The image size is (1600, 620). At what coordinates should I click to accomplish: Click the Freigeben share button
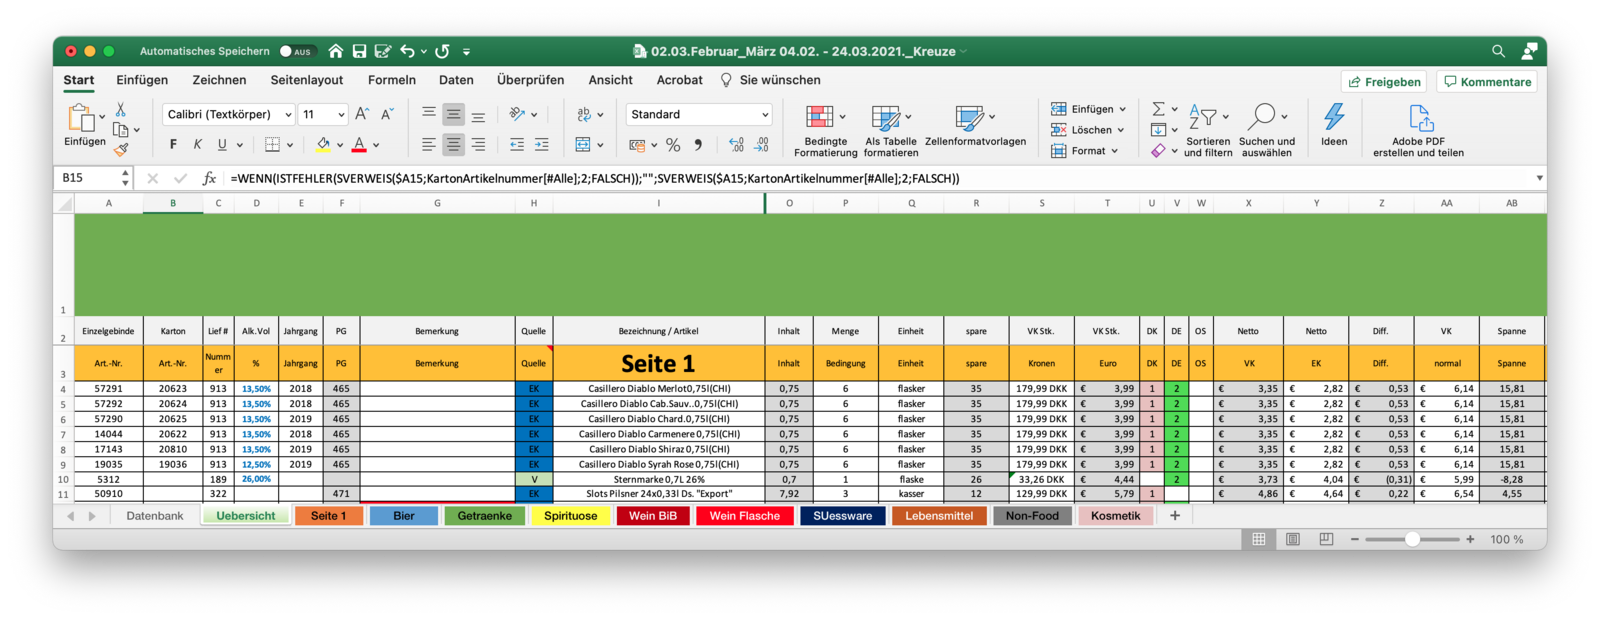coord(1384,82)
